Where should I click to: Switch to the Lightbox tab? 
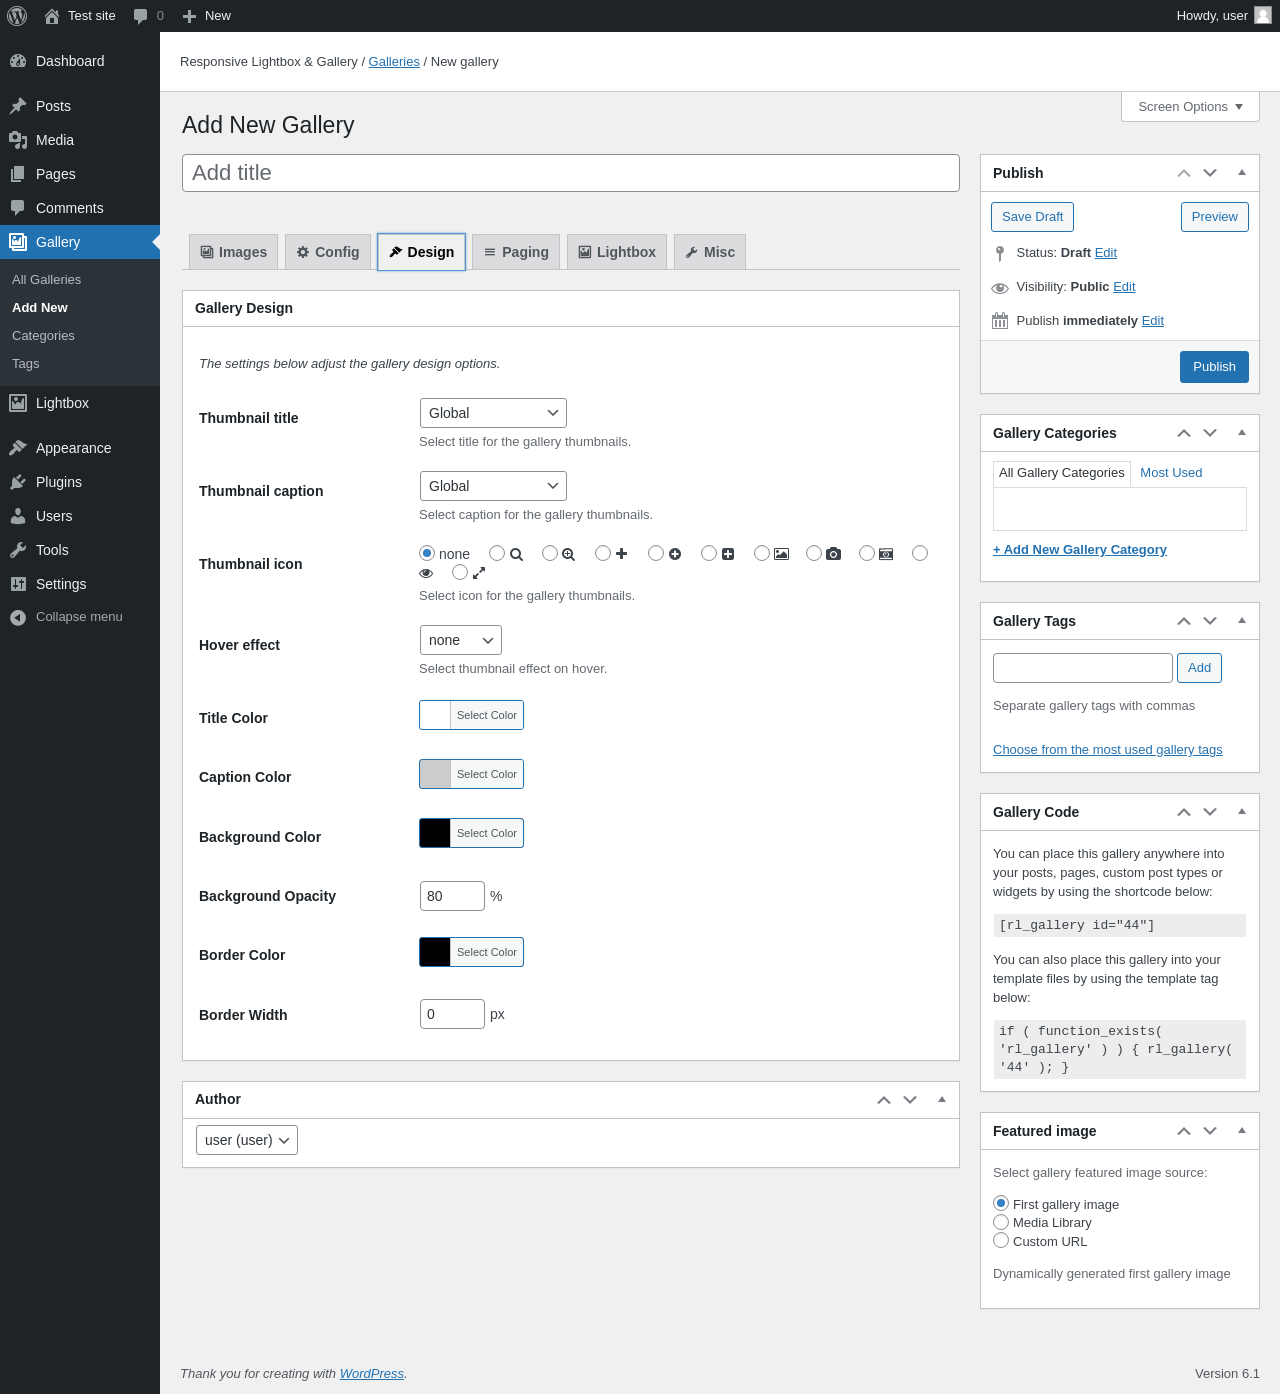[617, 252]
